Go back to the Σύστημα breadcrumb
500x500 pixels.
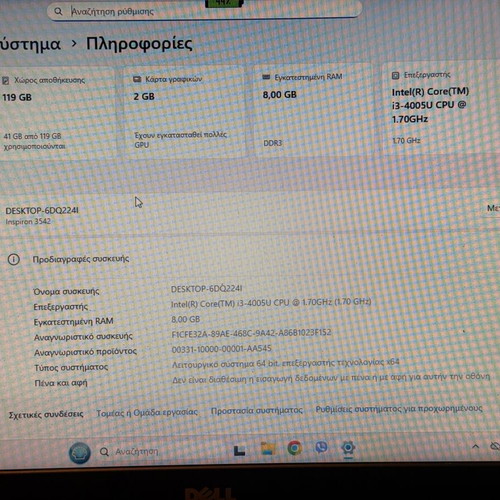point(30,44)
